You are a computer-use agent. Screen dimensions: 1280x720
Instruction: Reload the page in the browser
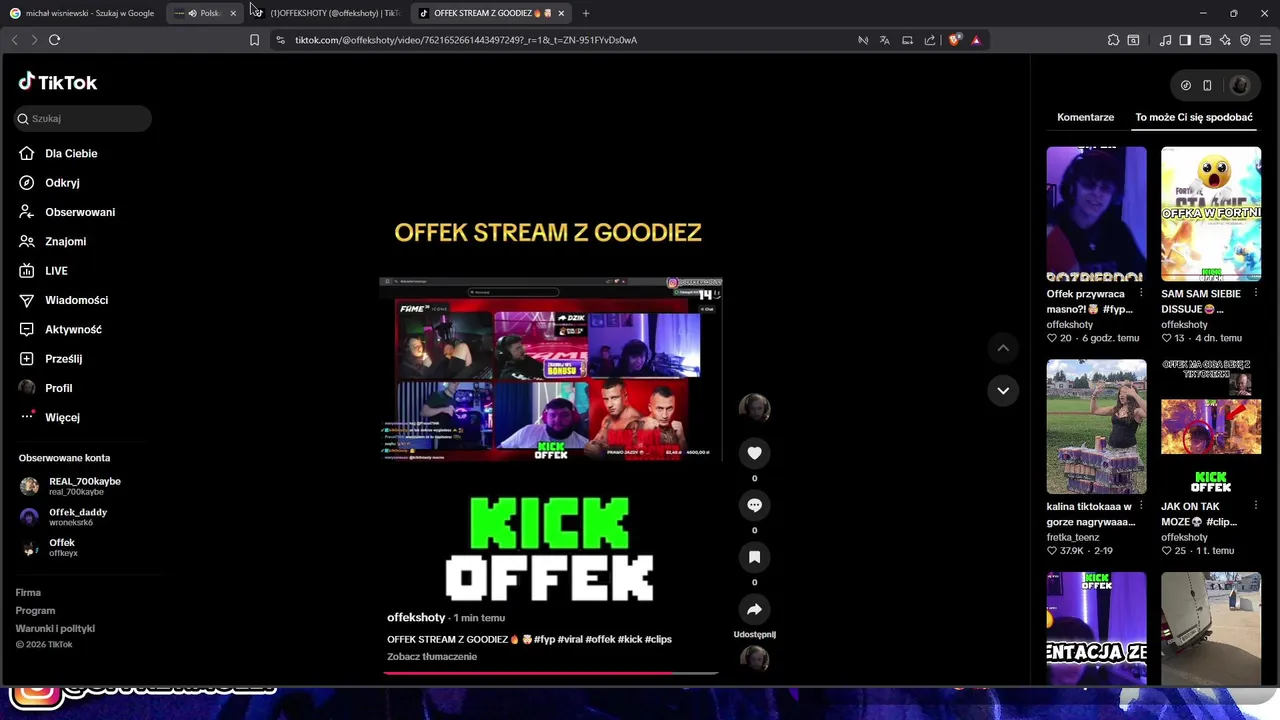pyautogui.click(x=54, y=40)
